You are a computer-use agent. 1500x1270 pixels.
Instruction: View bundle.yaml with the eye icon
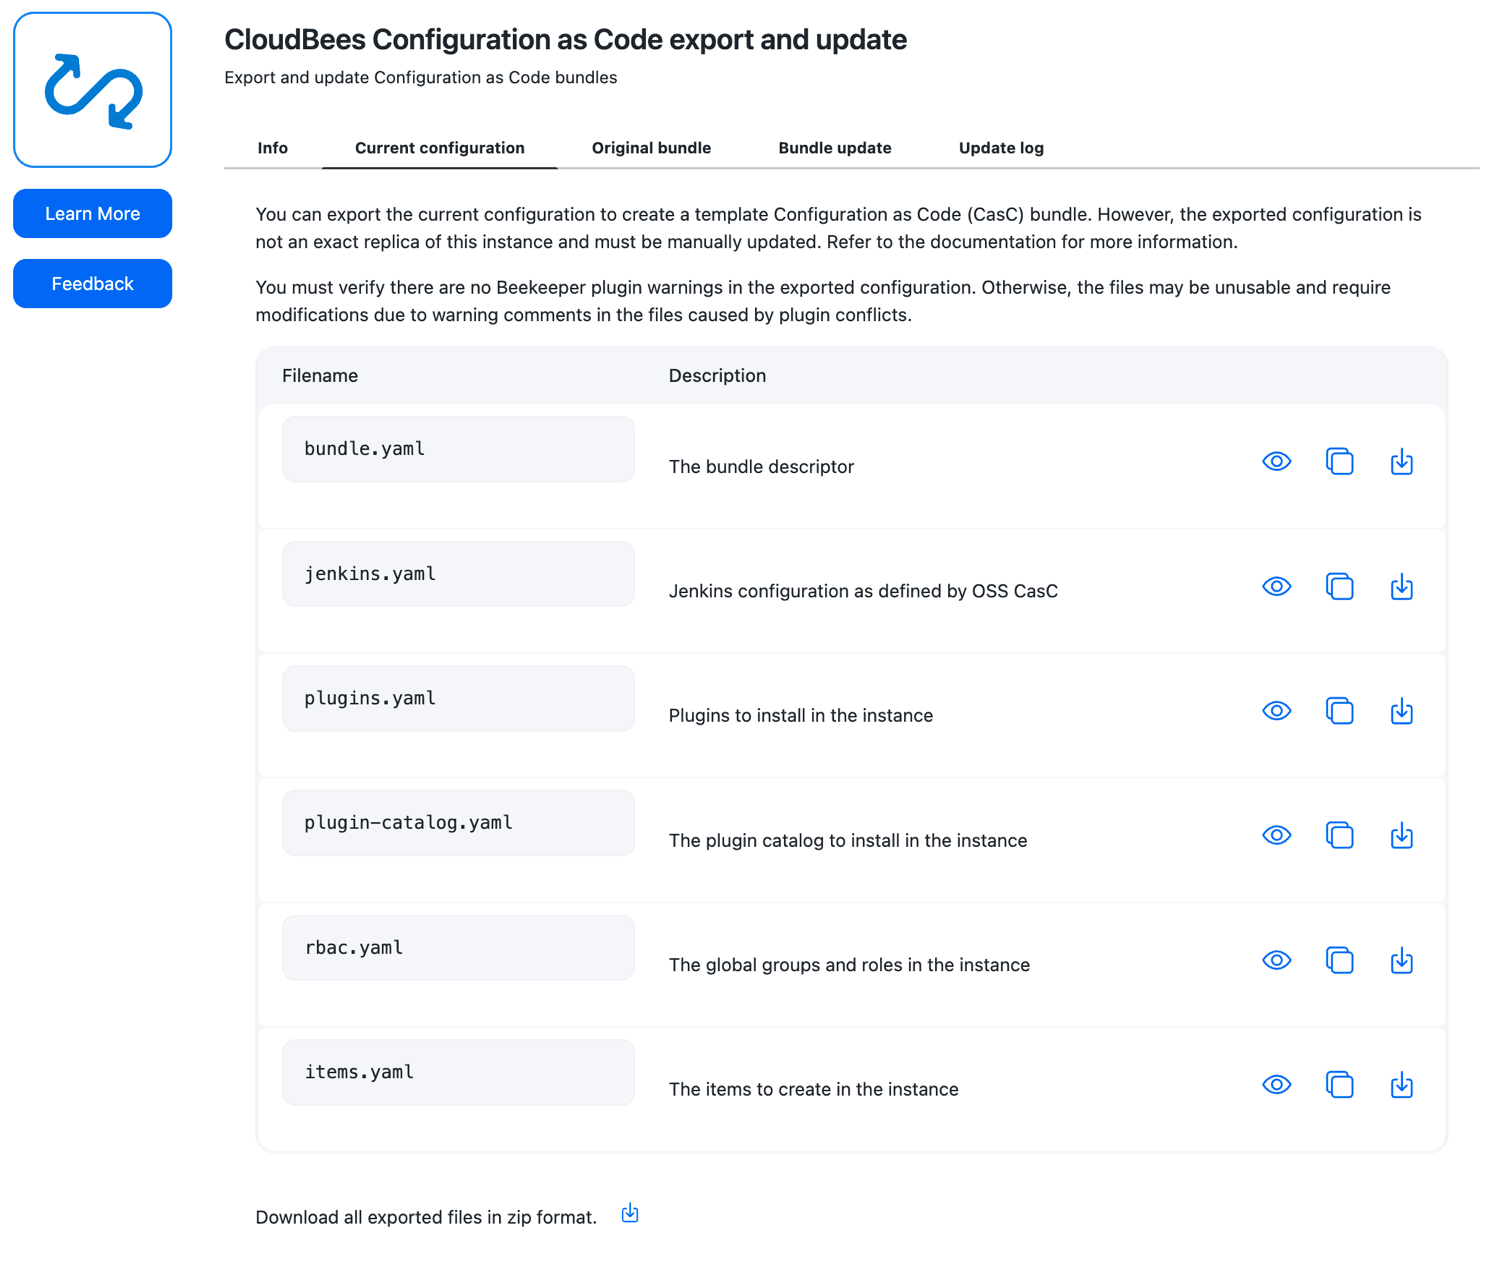[1276, 461]
